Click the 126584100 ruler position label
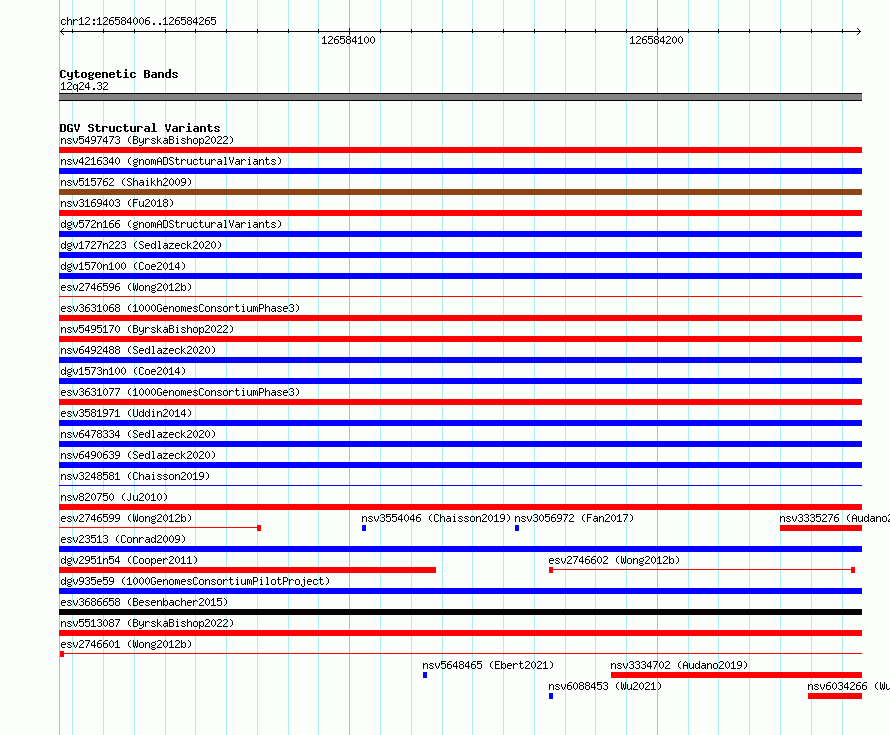The height and width of the screenshot is (735, 890). coord(348,40)
